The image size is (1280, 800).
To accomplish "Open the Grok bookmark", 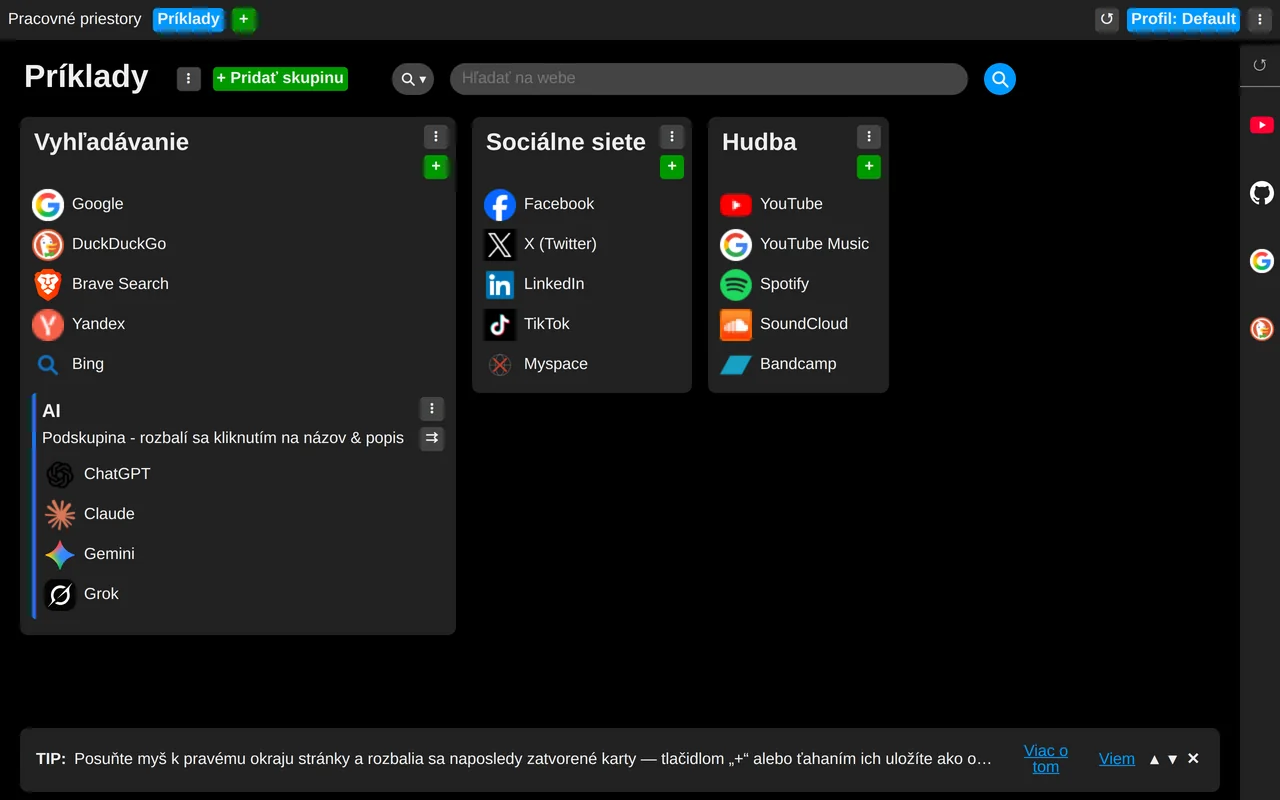I will 81,594.
